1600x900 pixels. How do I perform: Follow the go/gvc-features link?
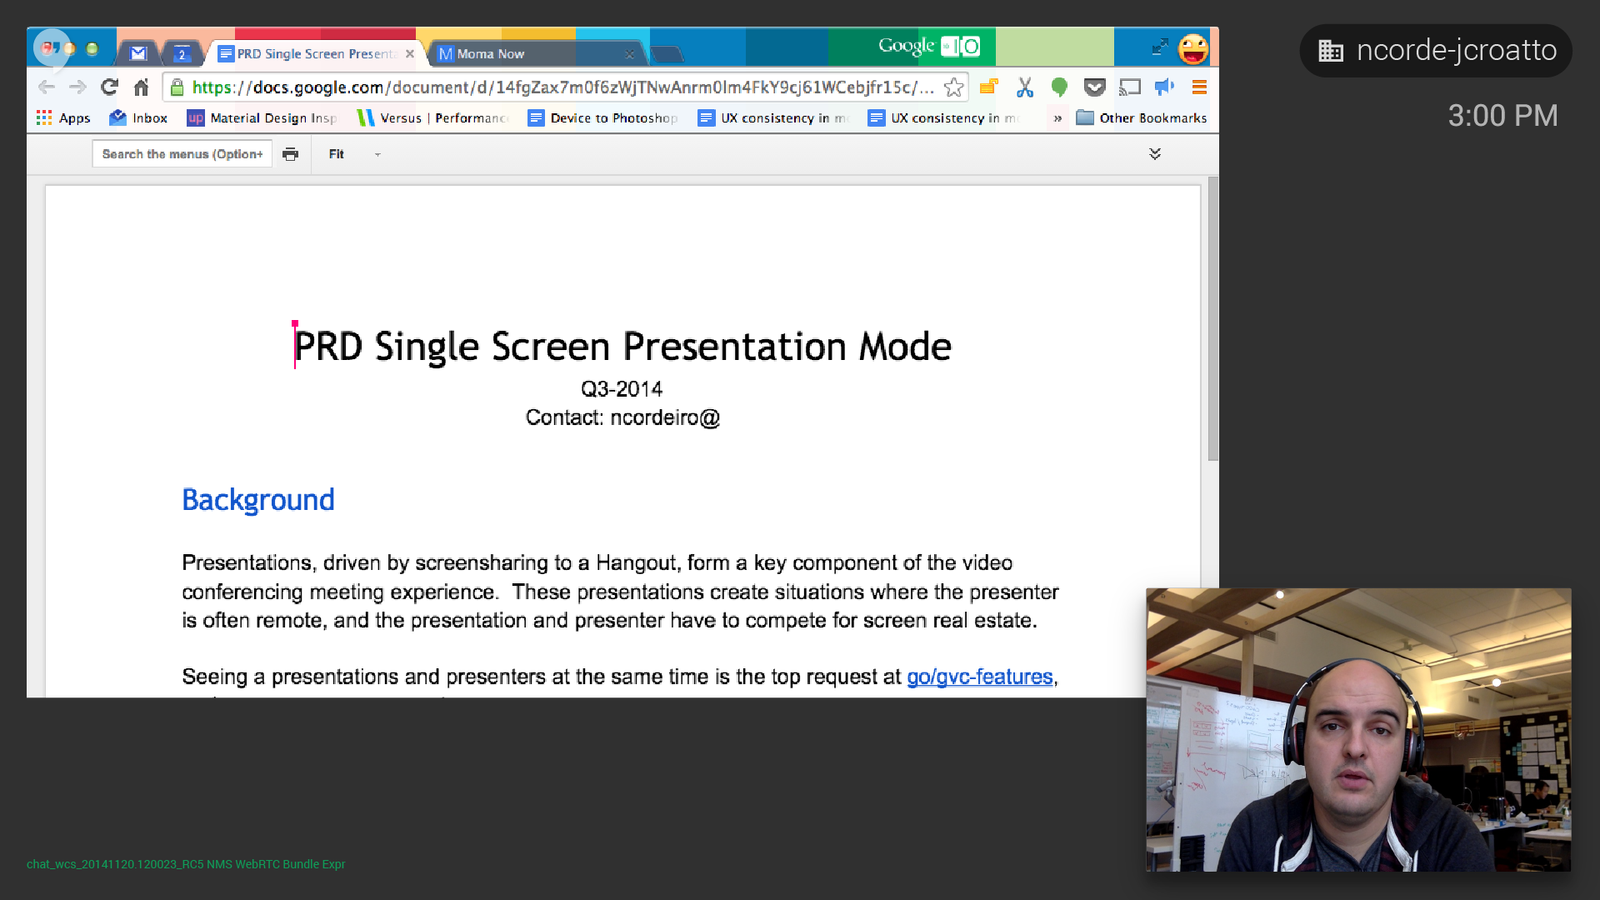[979, 677]
